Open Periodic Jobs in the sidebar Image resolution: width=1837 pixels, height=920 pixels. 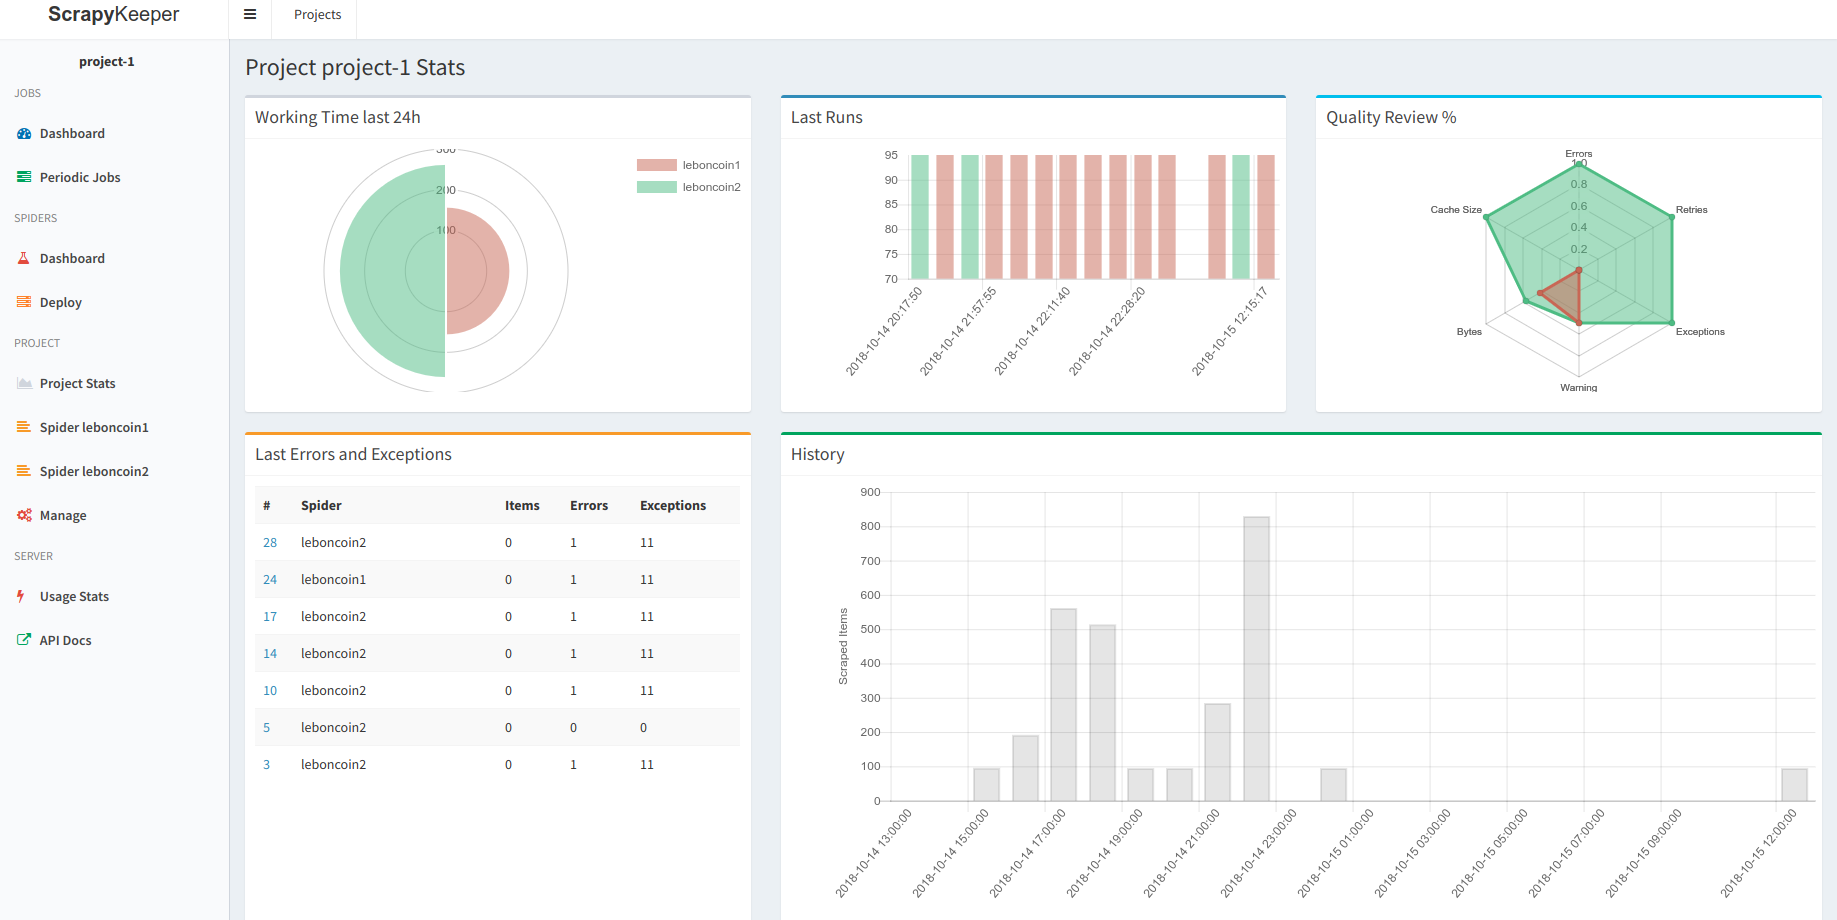click(x=80, y=177)
